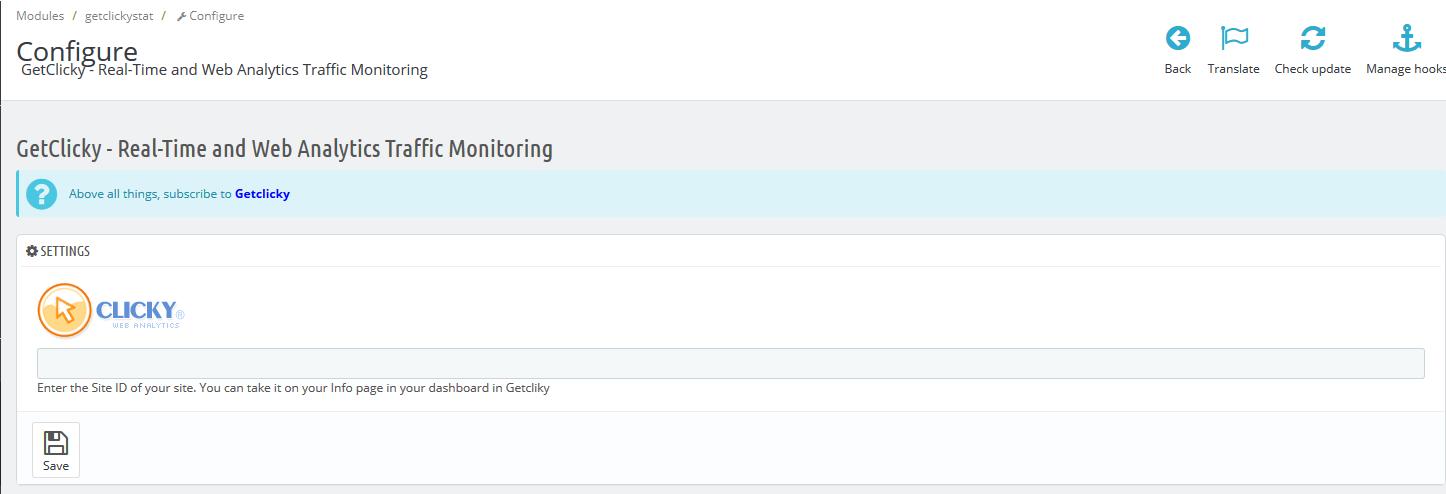Screen dimensions: 1446x494
Task: Focus the Site ID input field
Action: point(730,363)
